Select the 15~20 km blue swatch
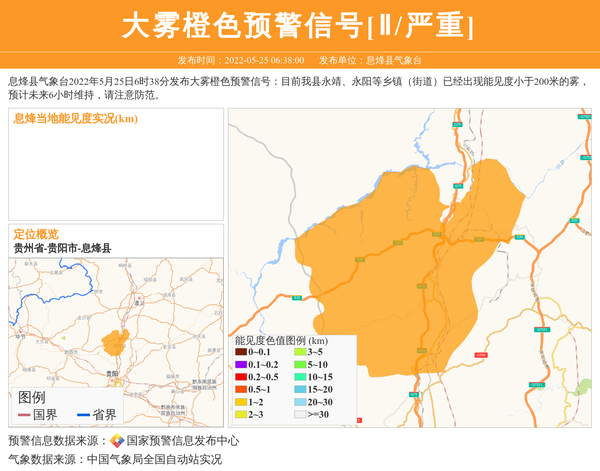This screenshot has width=600, height=471. 299,389
